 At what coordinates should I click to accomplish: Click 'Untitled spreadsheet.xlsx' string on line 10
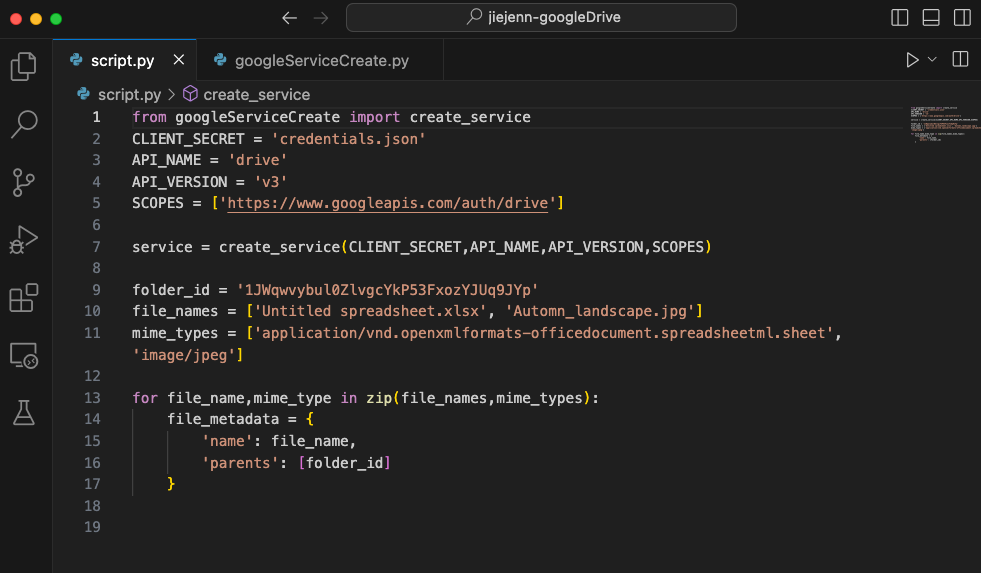click(x=370, y=312)
